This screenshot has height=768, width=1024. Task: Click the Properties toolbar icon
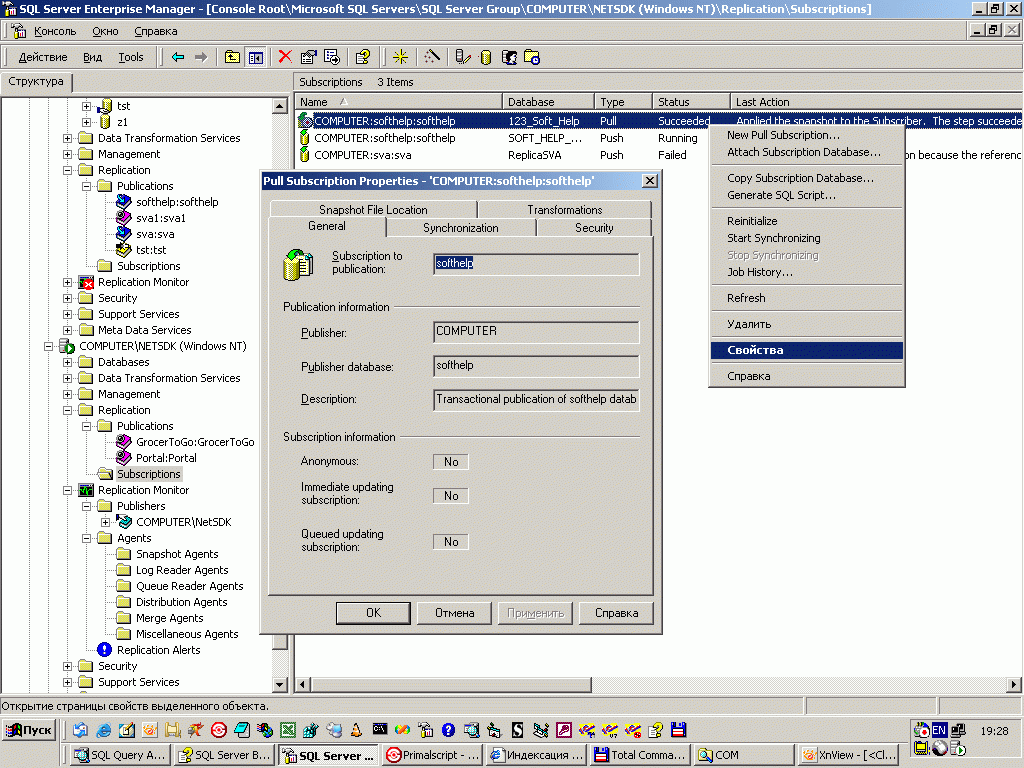pyautogui.click(x=308, y=57)
